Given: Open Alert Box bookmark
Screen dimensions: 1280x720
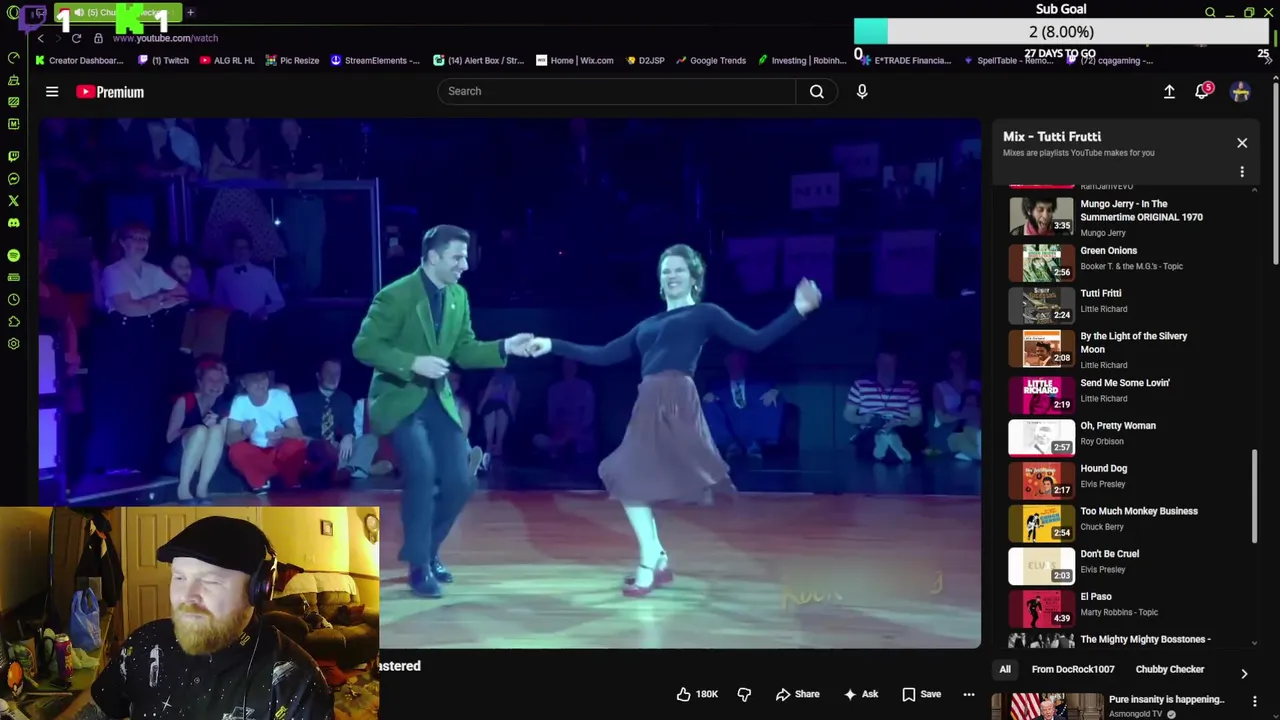Looking at the screenshot, I should (x=478, y=60).
